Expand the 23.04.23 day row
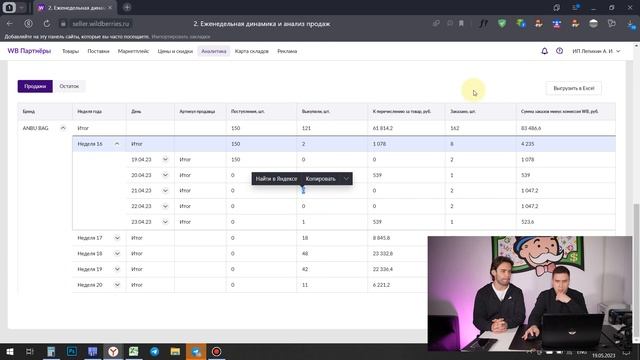The width and height of the screenshot is (640, 360). coord(165,222)
